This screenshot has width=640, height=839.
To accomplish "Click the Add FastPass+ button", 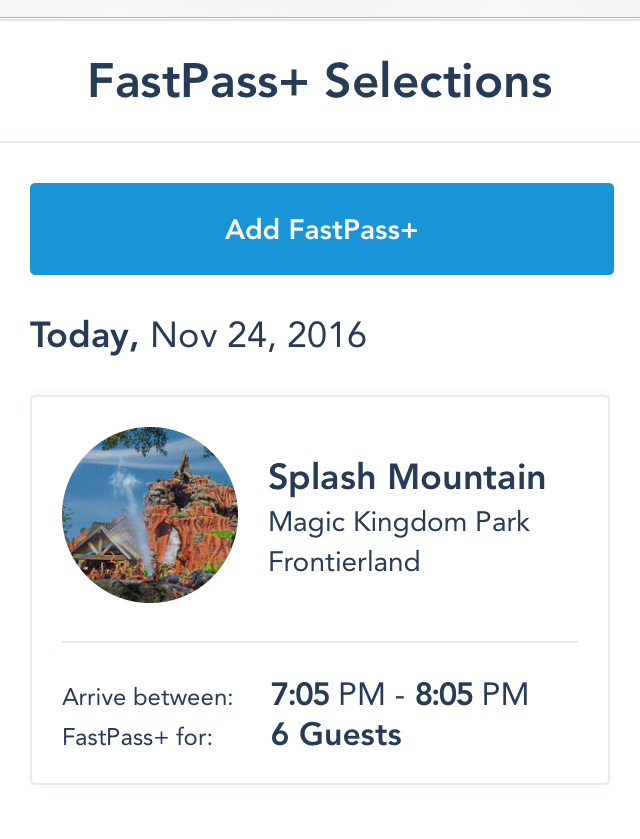I will [322, 229].
